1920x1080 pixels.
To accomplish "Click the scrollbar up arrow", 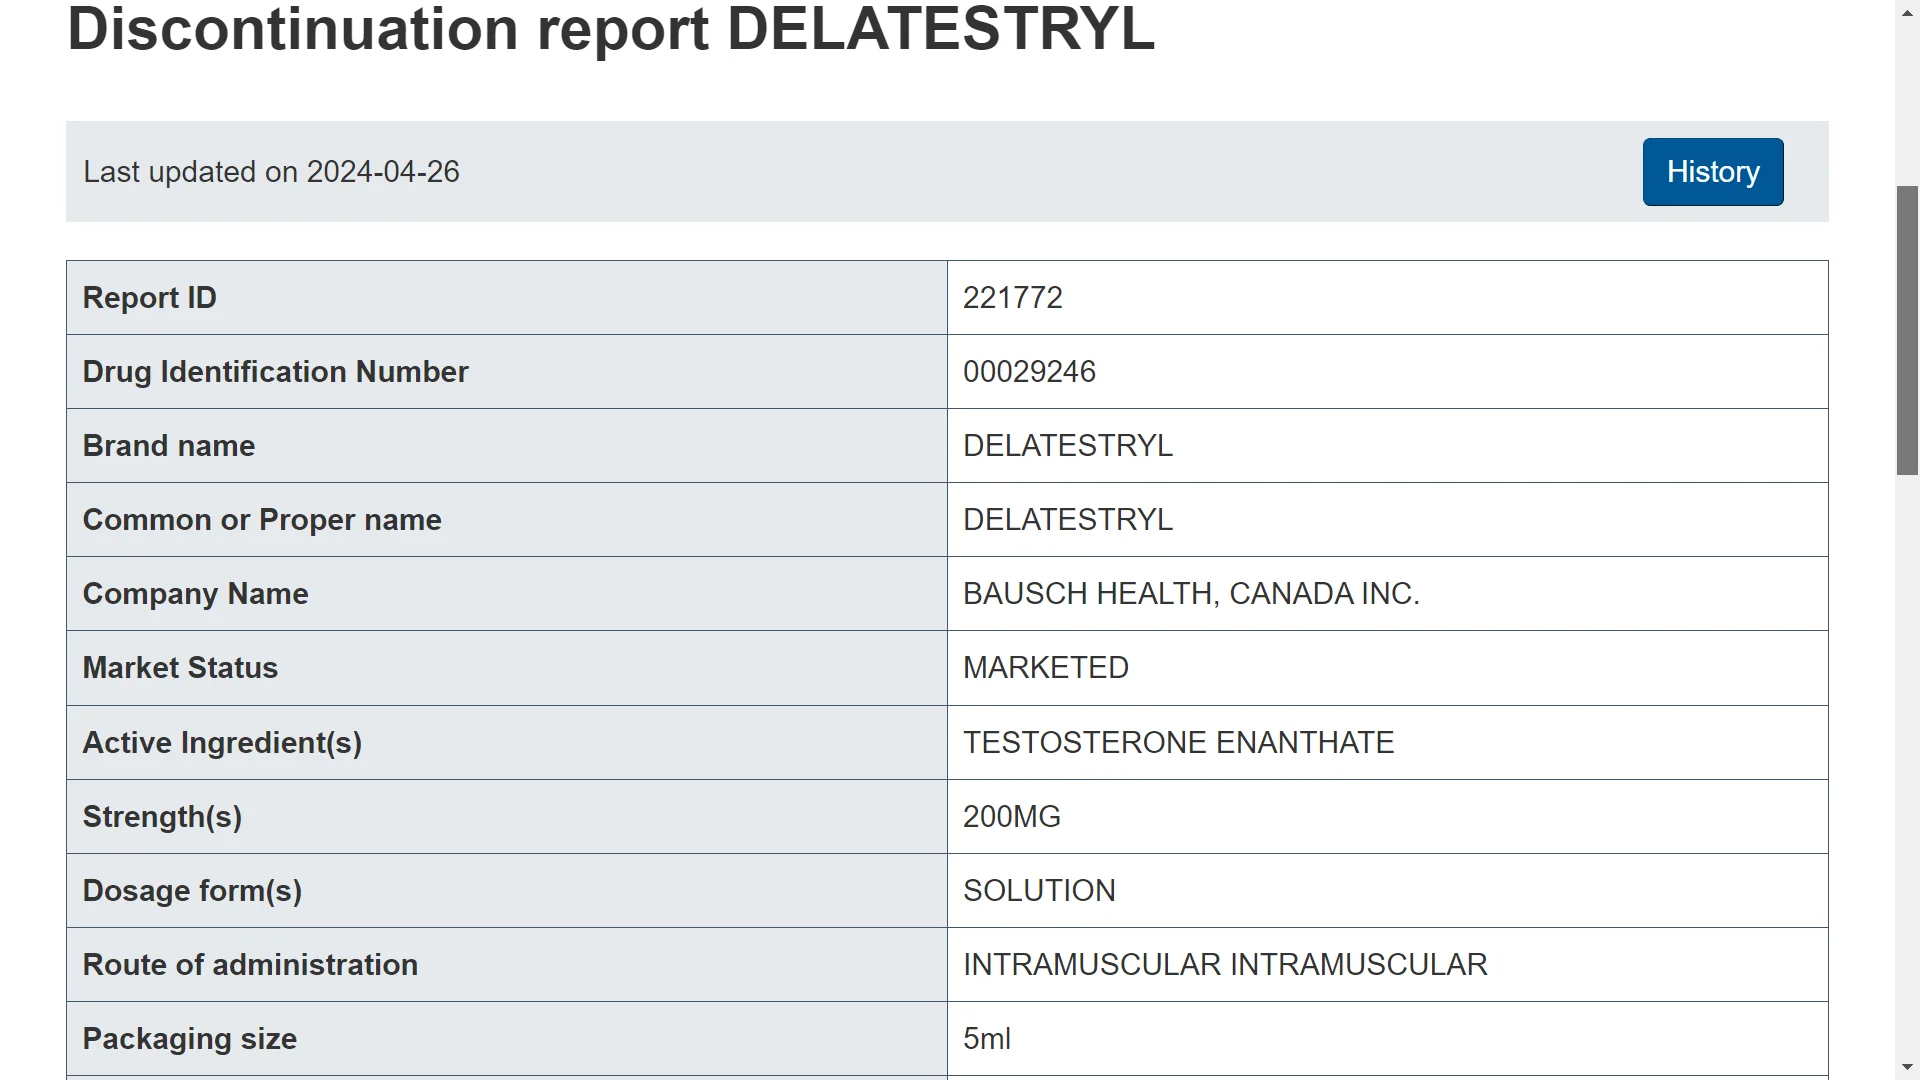I will click(x=1907, y=10).
